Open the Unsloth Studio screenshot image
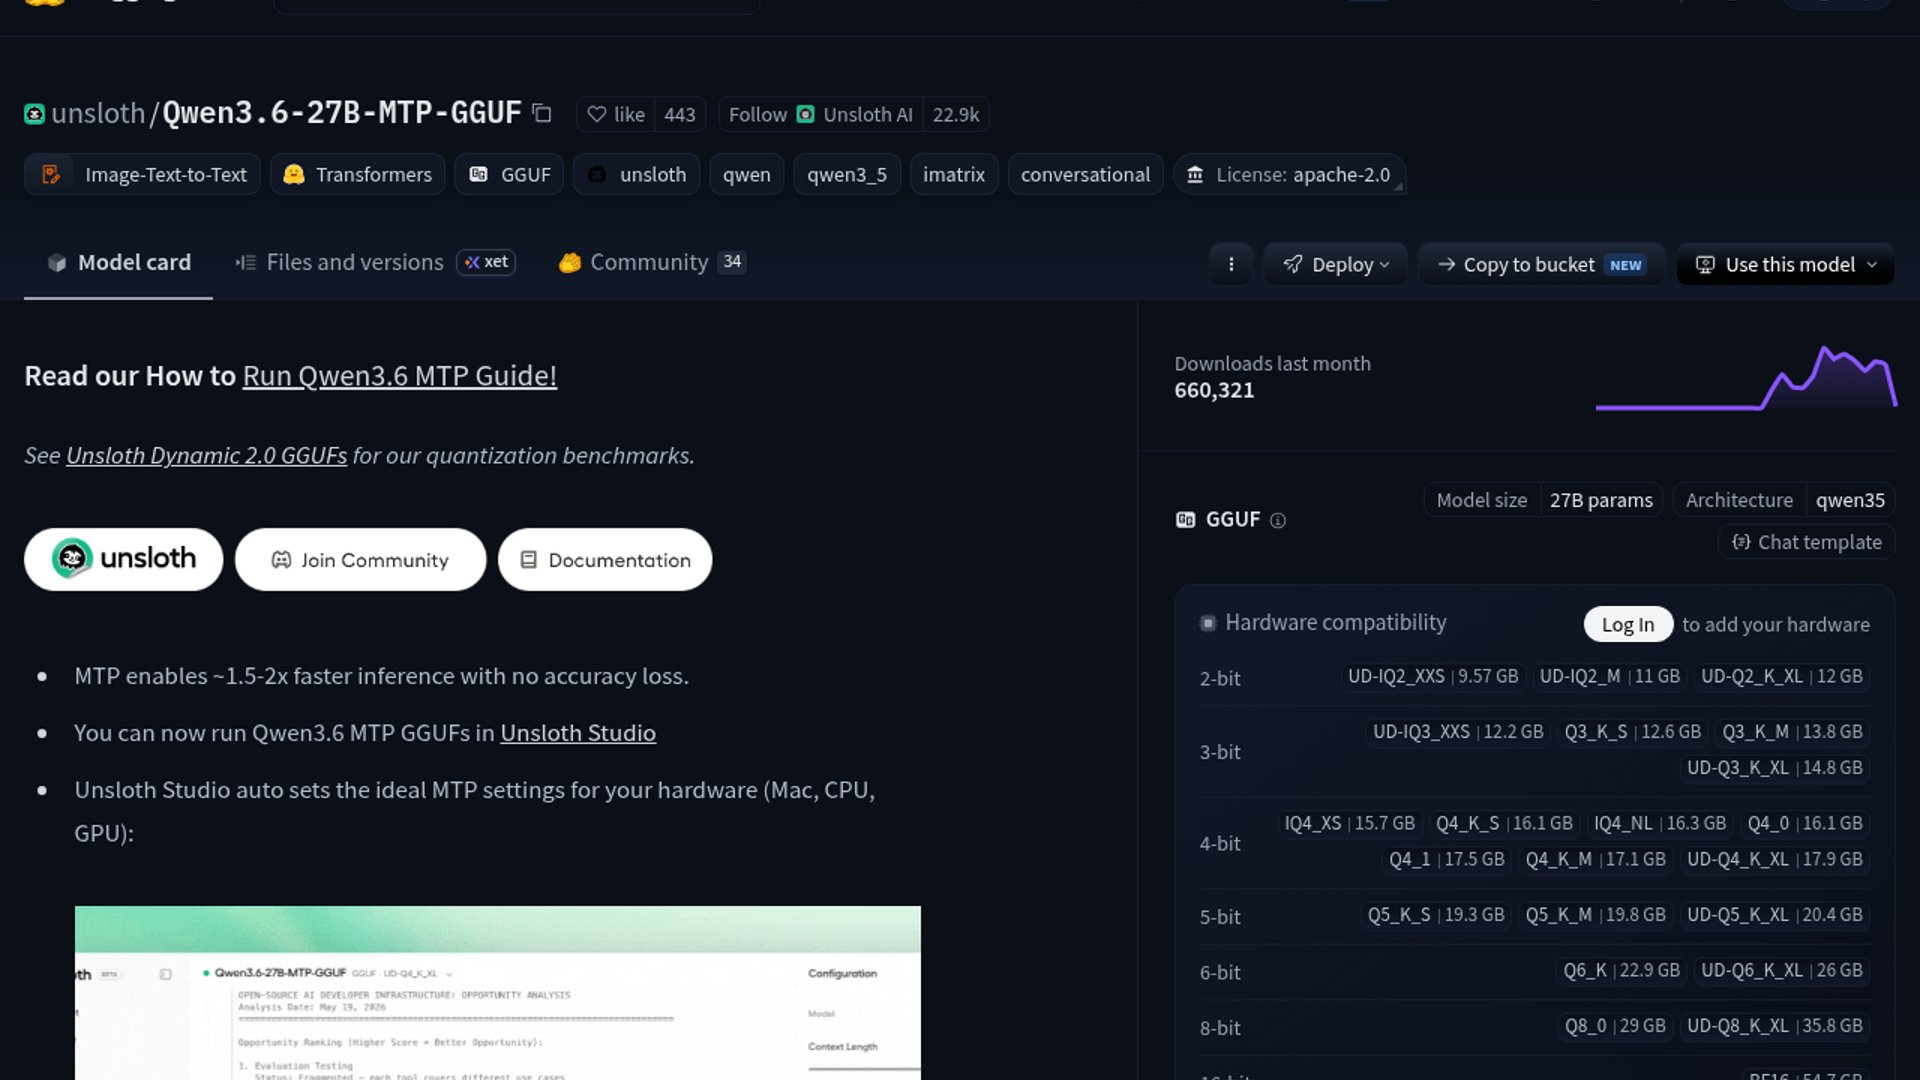 click(x=498, y=993)
